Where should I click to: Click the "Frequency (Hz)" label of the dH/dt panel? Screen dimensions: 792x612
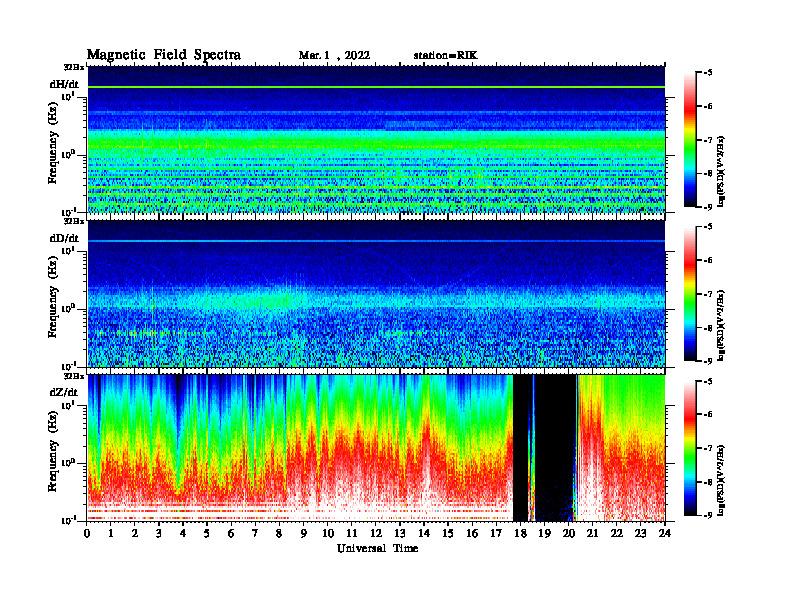[52, 142]
